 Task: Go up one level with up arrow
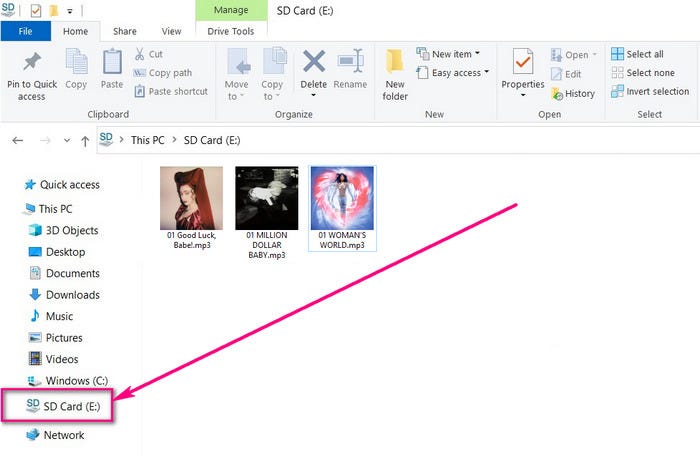(85, 141)
